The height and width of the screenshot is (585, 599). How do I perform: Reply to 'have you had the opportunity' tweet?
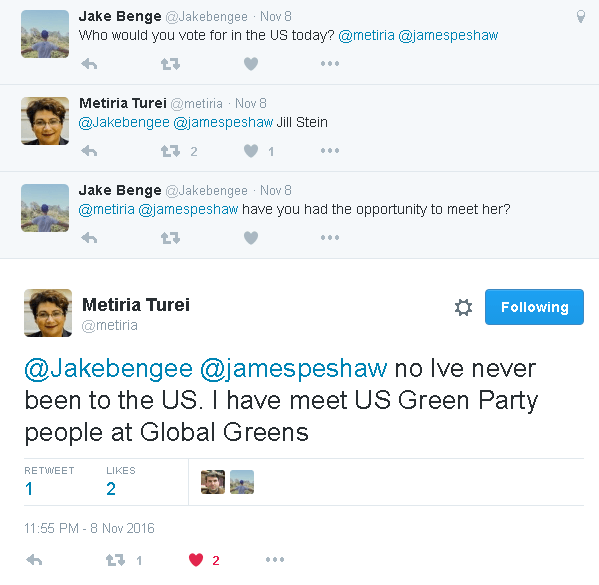[89, 238]
